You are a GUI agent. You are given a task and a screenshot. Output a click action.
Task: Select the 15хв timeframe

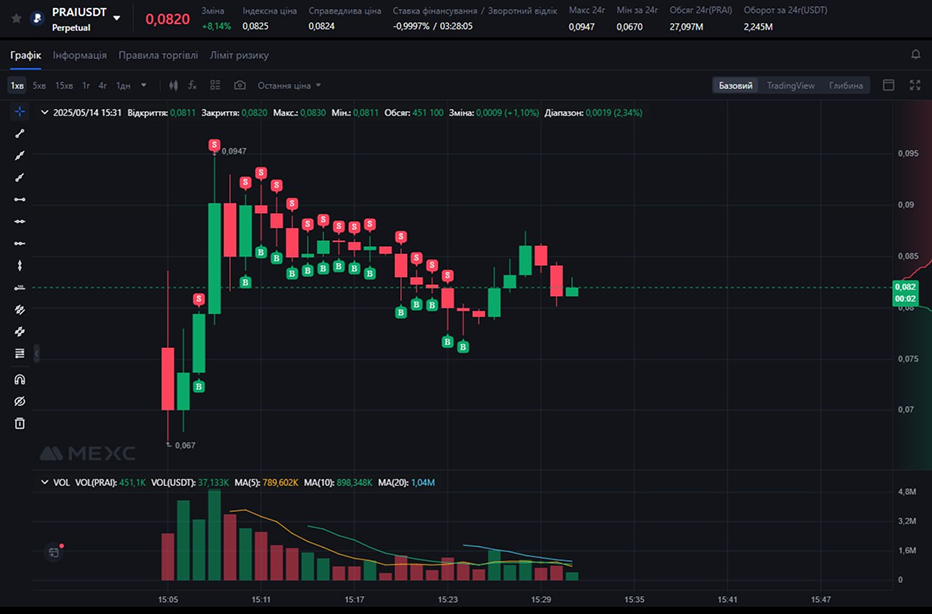pos(64,86)
